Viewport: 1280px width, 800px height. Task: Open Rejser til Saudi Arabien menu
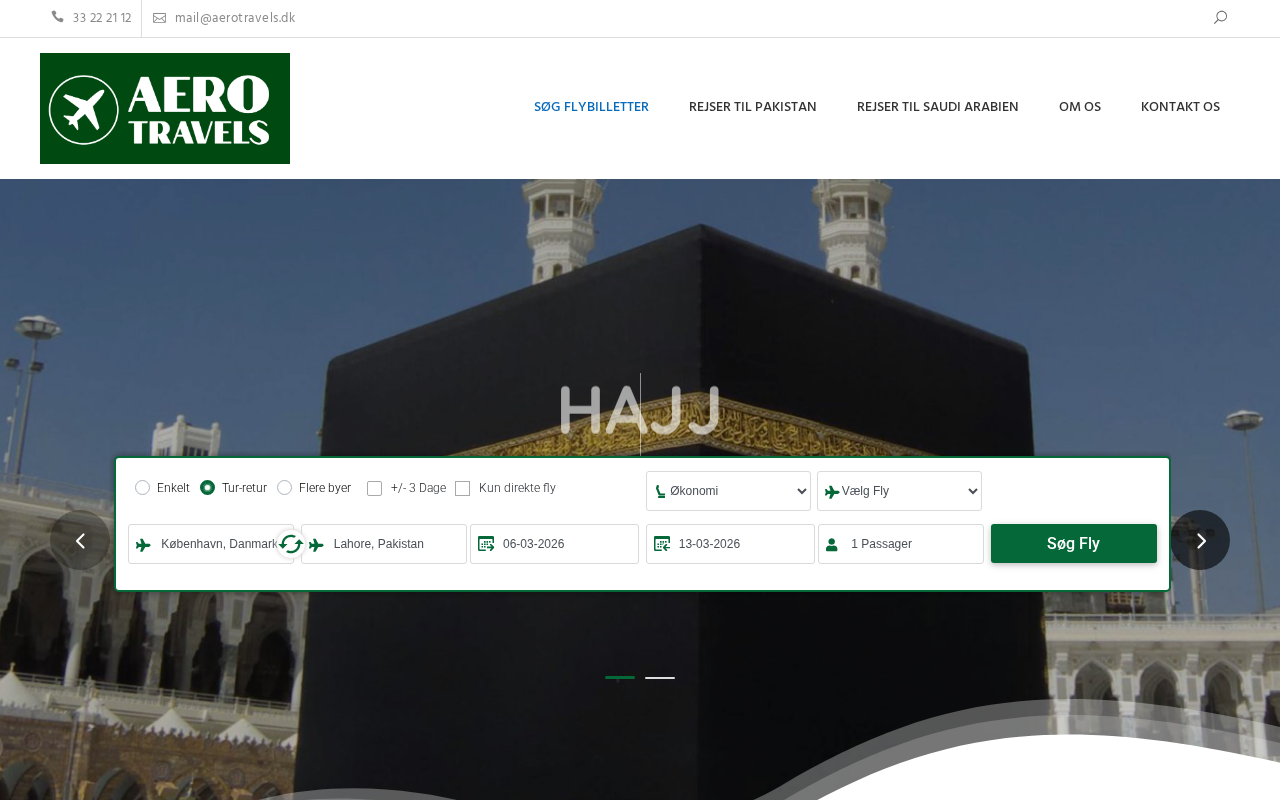[938, 107]
